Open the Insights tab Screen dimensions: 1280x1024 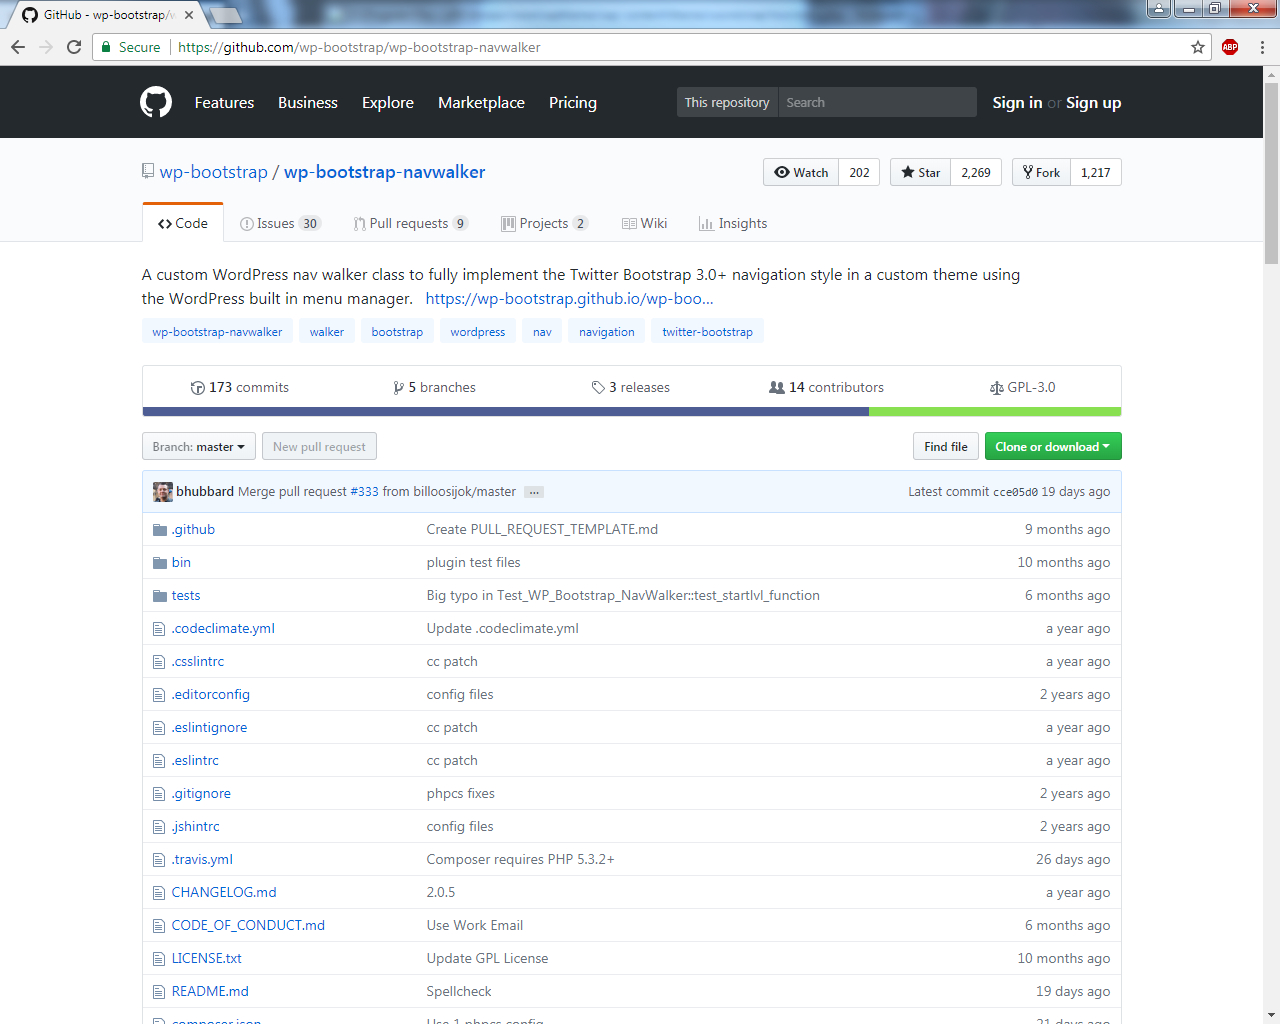733,223
